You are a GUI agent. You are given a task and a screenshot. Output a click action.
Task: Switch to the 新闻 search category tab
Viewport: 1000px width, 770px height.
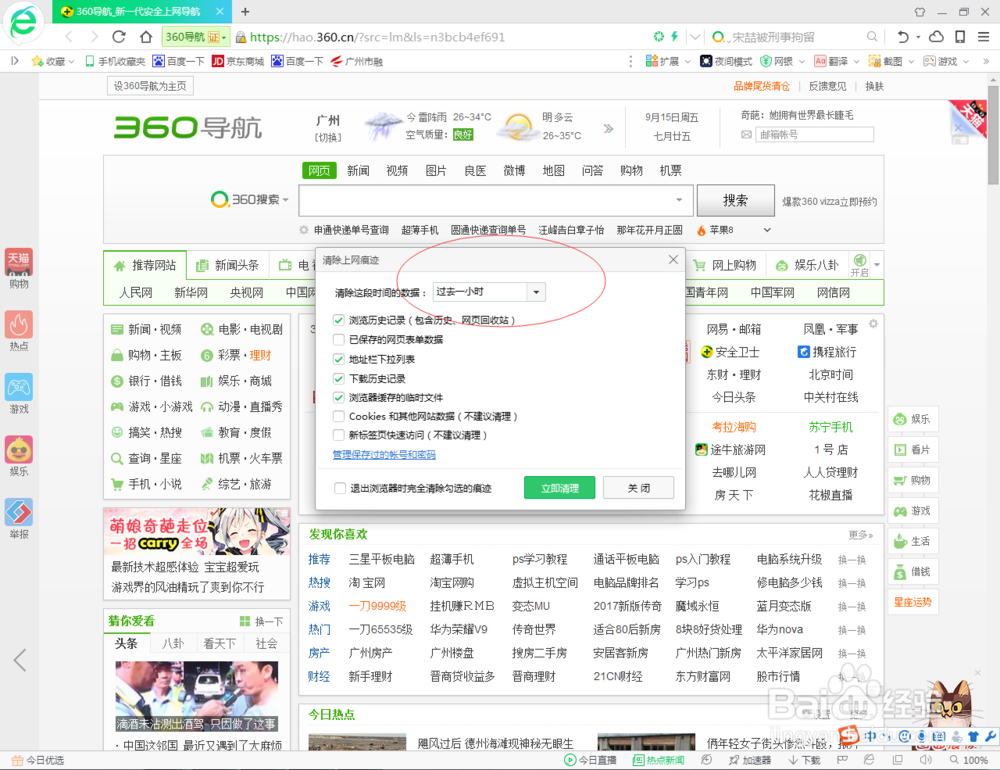tap(358, 170)
